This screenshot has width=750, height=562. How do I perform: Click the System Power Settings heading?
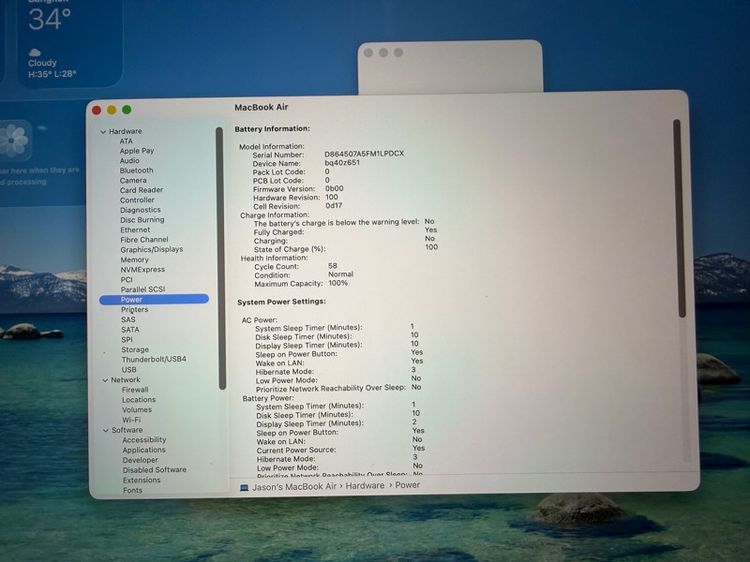pos(282,301)
